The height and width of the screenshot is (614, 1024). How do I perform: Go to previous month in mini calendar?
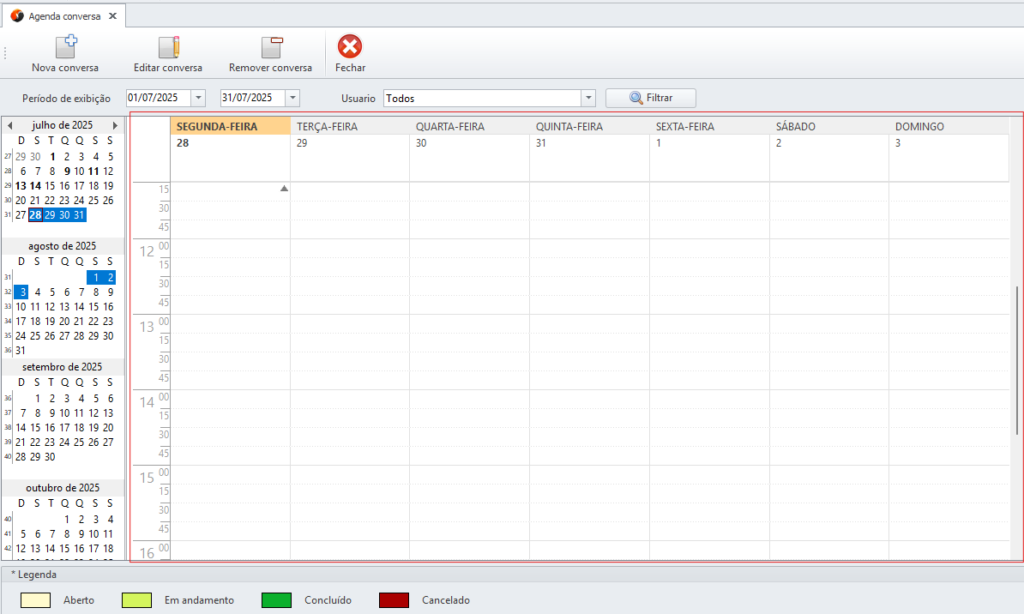coord(10,125)
